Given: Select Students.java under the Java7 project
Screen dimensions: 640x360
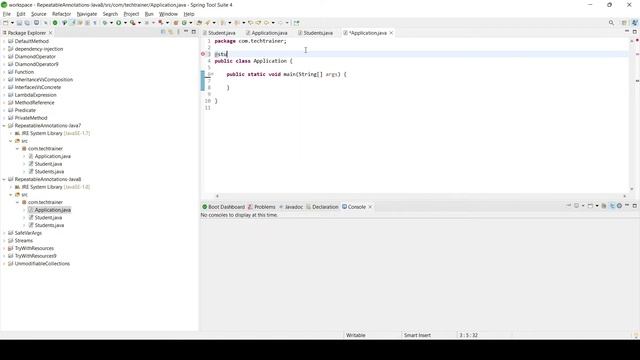Looking at the screenshot, I should tap(49, 172).
